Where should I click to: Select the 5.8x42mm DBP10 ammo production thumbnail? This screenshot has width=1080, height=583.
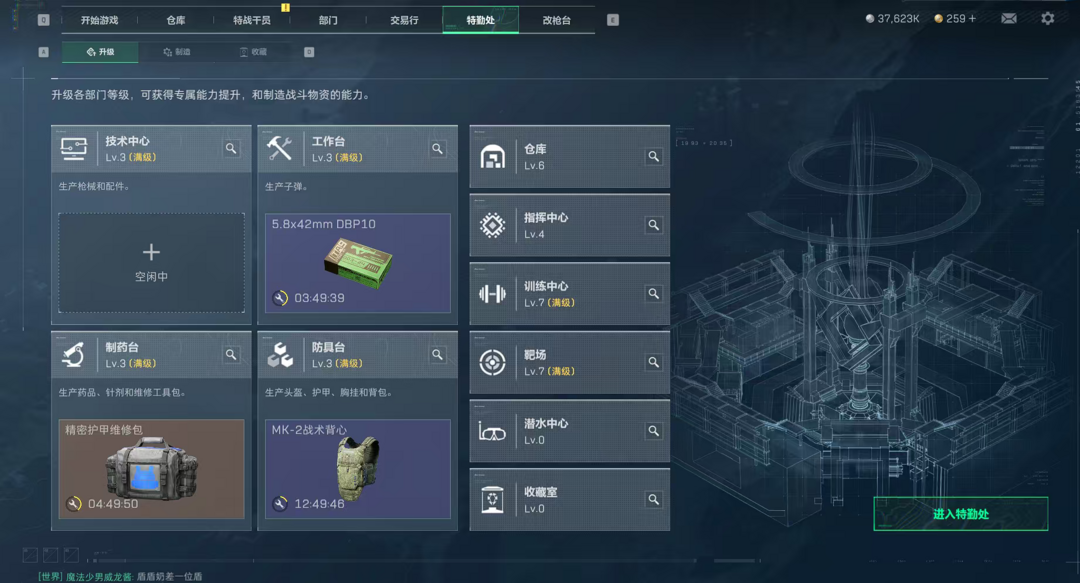(357, 263)
